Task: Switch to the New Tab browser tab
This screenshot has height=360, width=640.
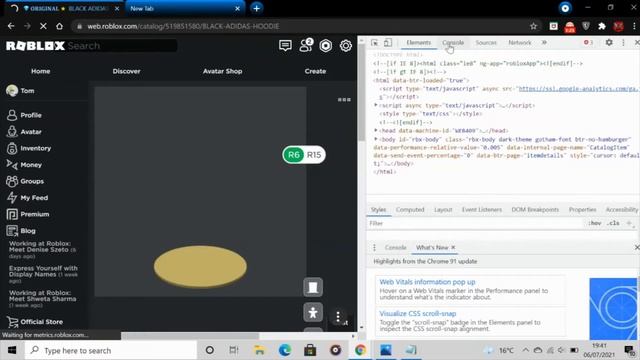Action: coord(184,8)
